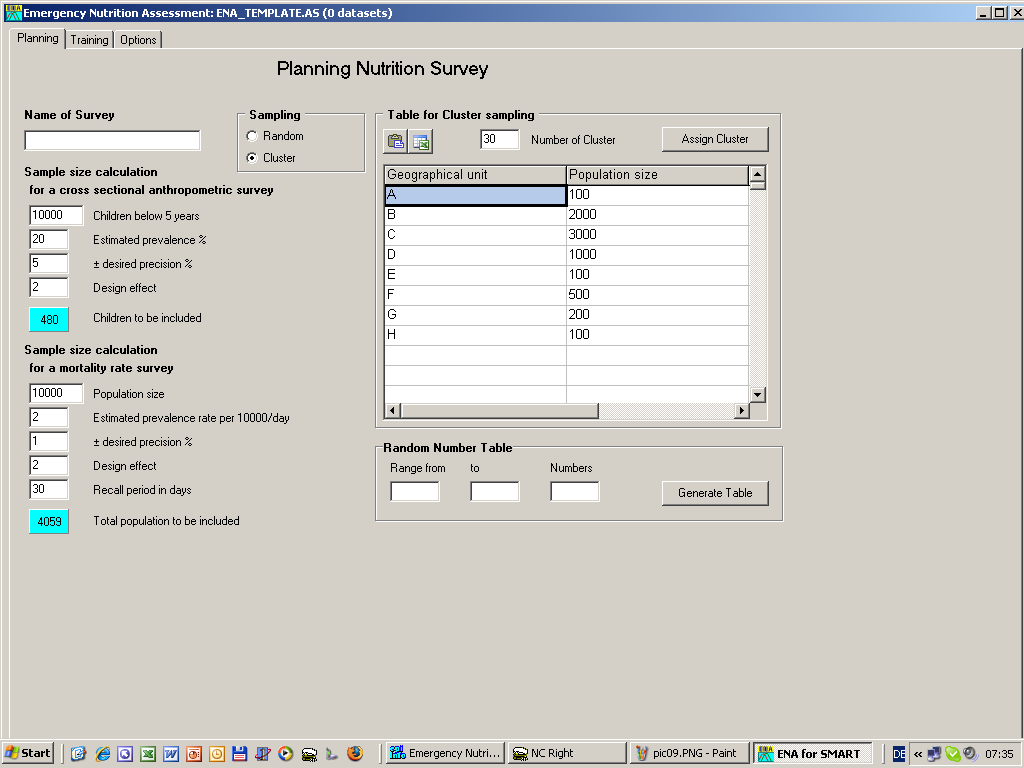Click the cyan Children to be included result box
This screenshot has width=1024, height=768.
[x=49, y=320]
